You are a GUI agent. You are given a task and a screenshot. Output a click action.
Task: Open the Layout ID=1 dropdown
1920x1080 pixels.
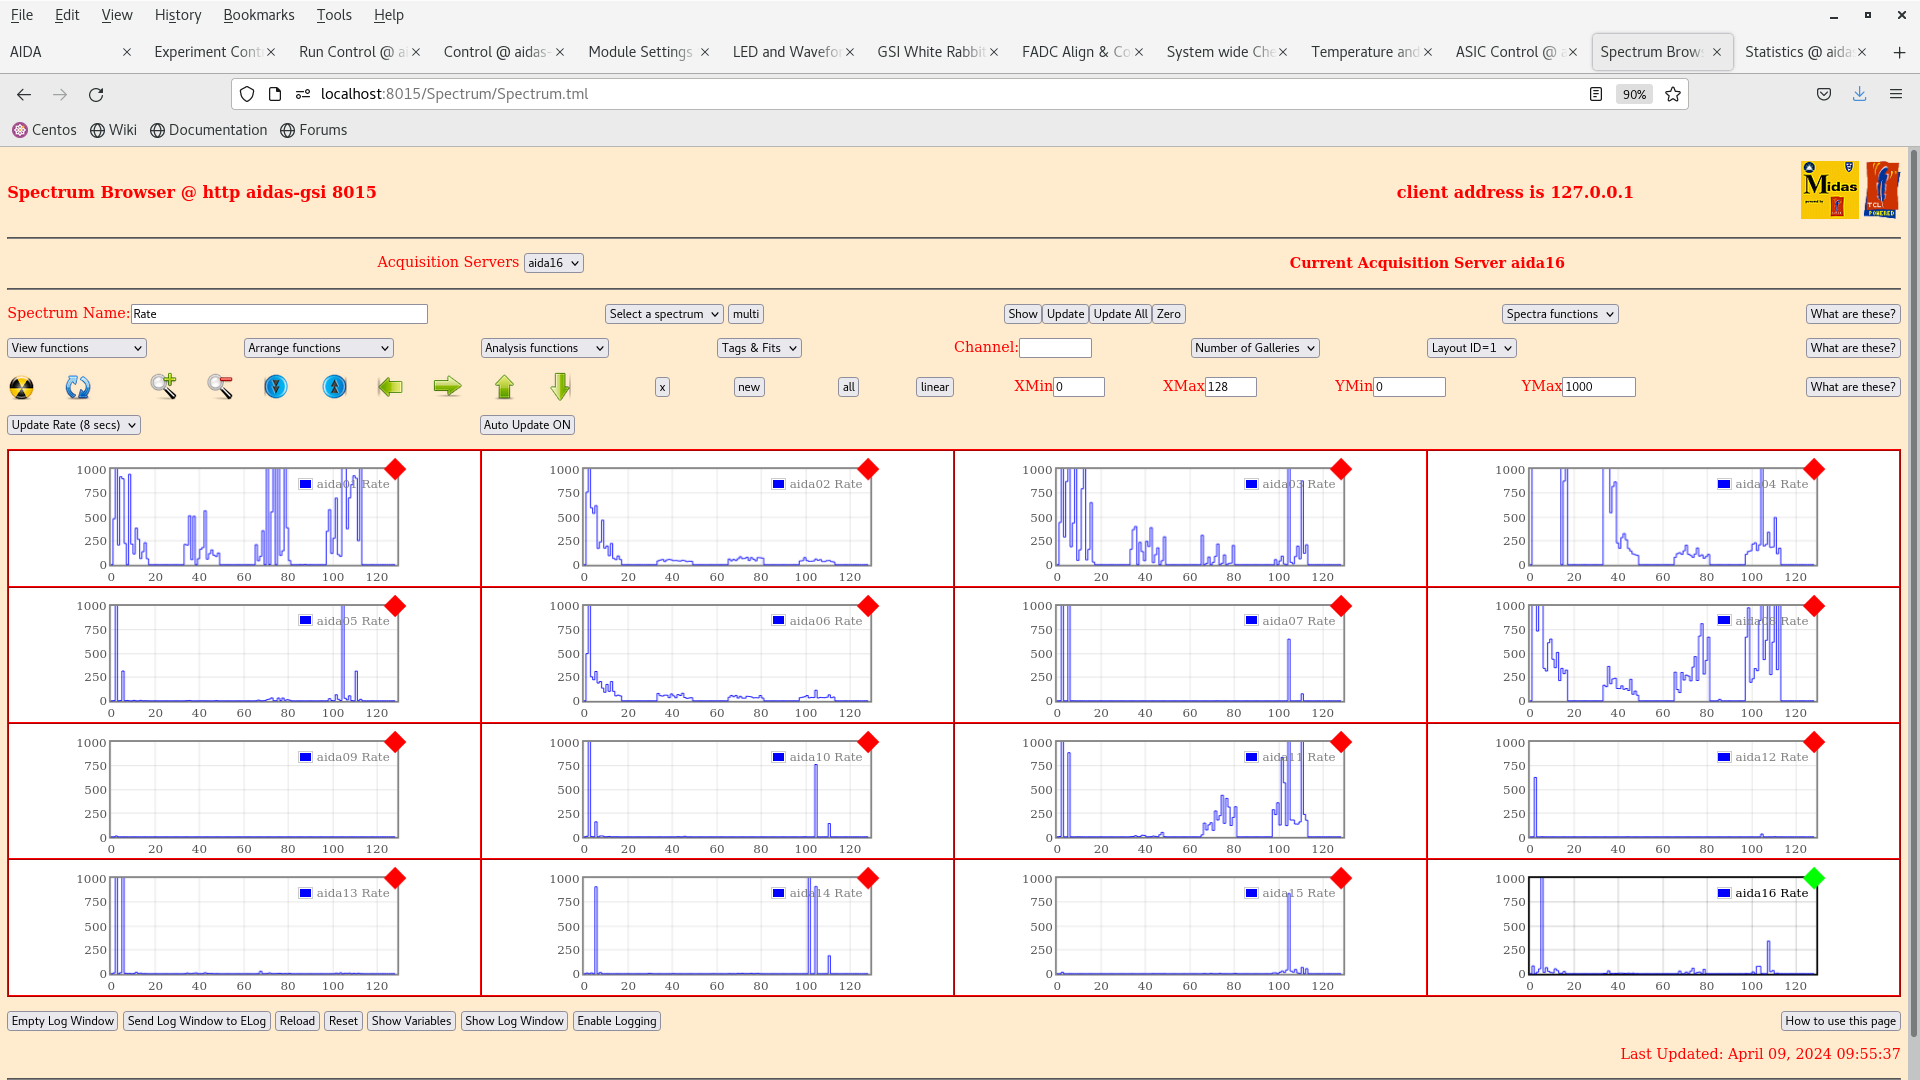1471,348
